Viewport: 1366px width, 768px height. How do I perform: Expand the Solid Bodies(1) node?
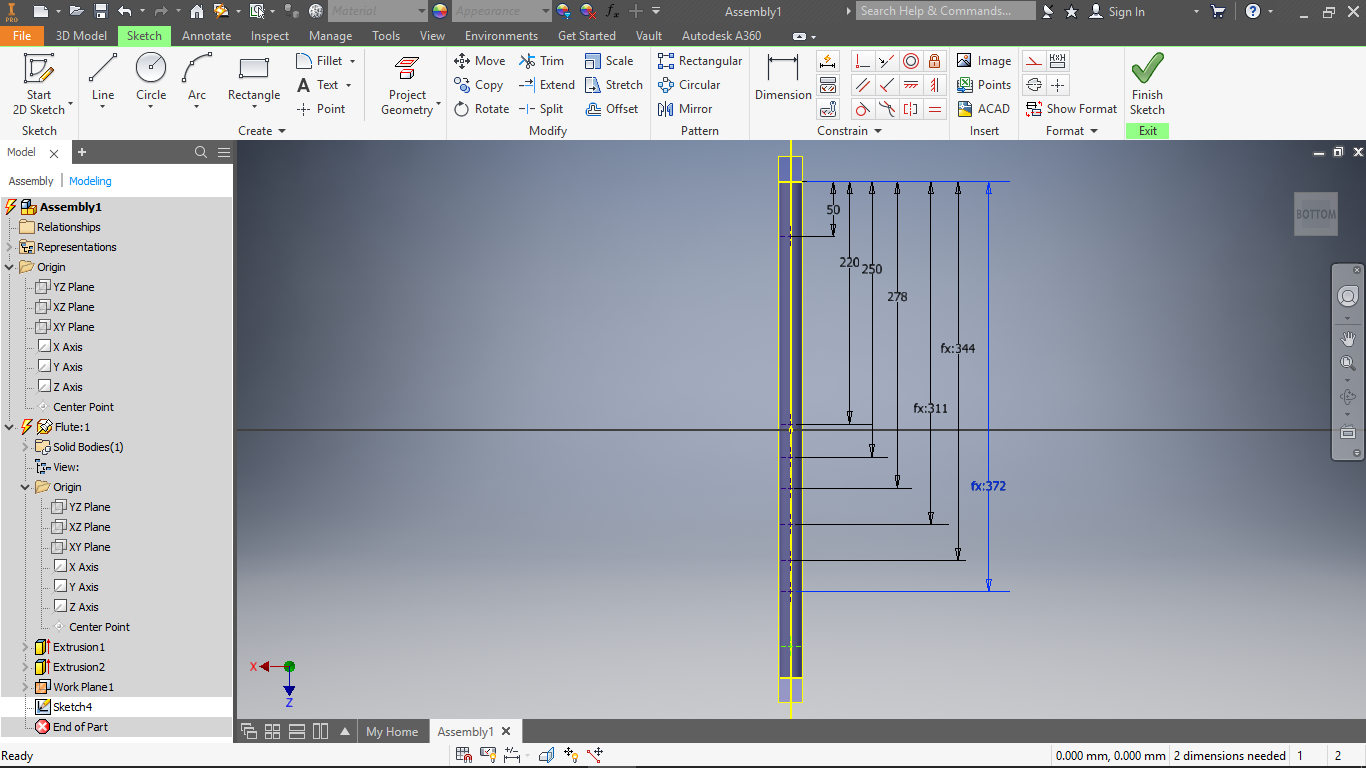click(x=26, y=447)
